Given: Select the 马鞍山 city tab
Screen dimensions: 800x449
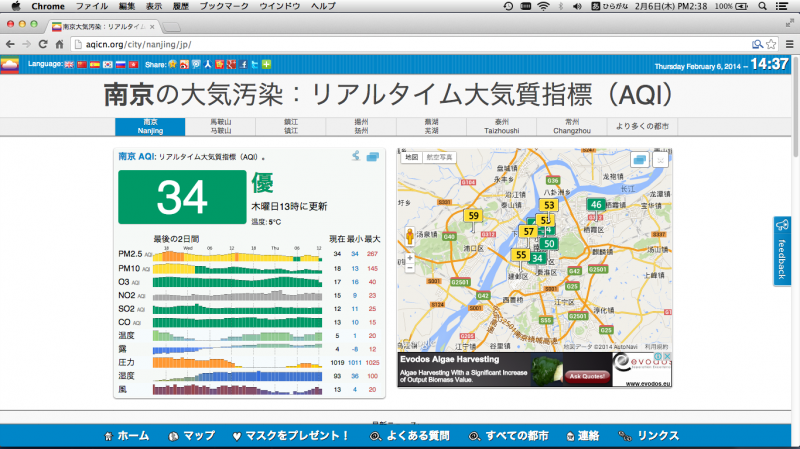Looking at the screenshot, I should pos(220,126).
